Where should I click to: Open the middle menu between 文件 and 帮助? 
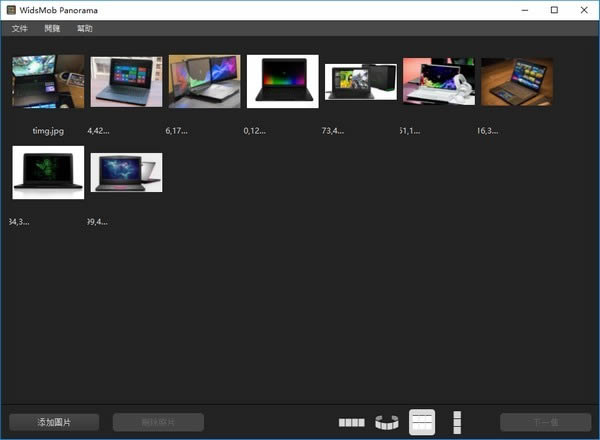(52, 28)
